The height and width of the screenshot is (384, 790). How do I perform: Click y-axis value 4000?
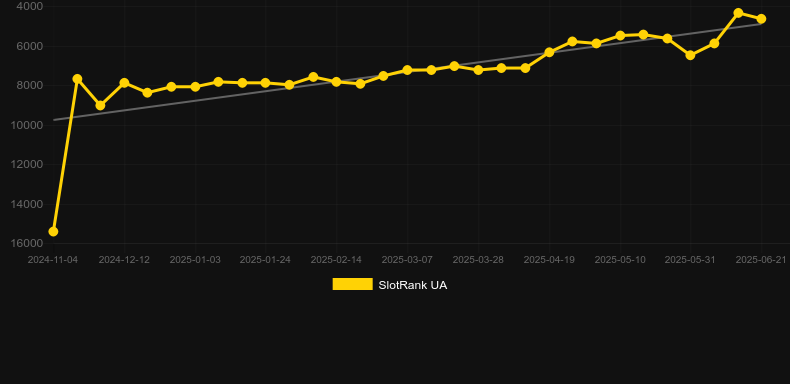point(30,6)
